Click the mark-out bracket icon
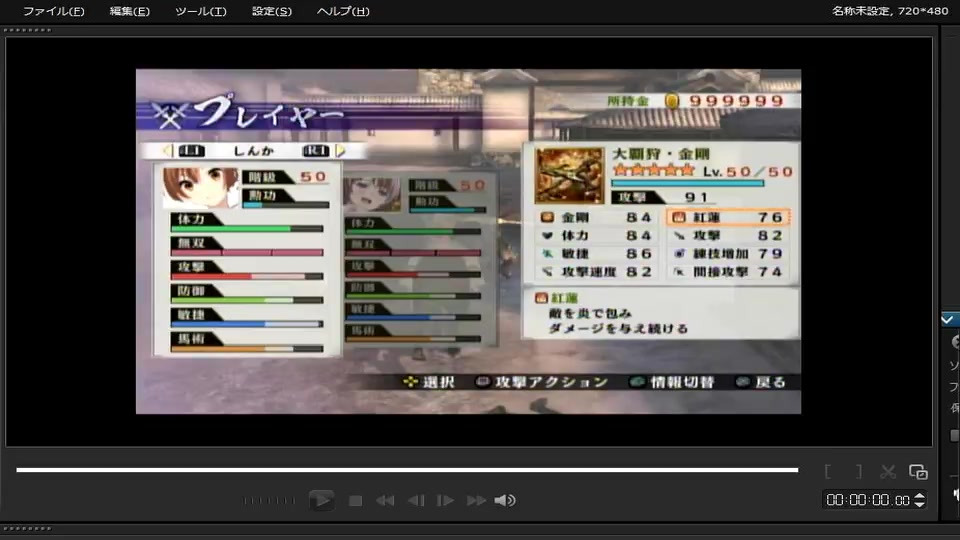This screenshot has height=540, width=960. [x=859, y=471]
